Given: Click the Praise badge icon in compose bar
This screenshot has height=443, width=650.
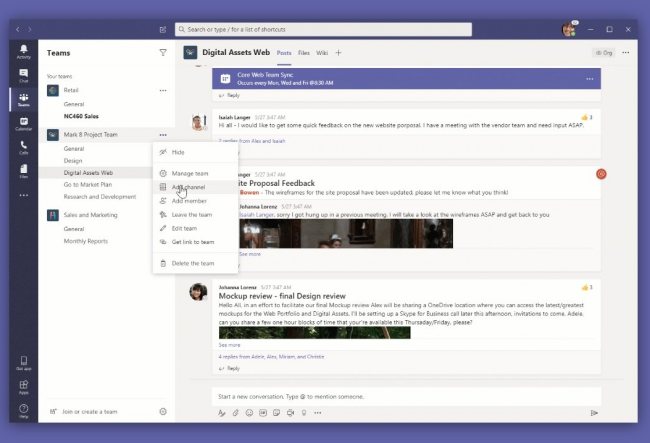Looking at the screenshot, I should pyautogui.click(x=304, y=413).
